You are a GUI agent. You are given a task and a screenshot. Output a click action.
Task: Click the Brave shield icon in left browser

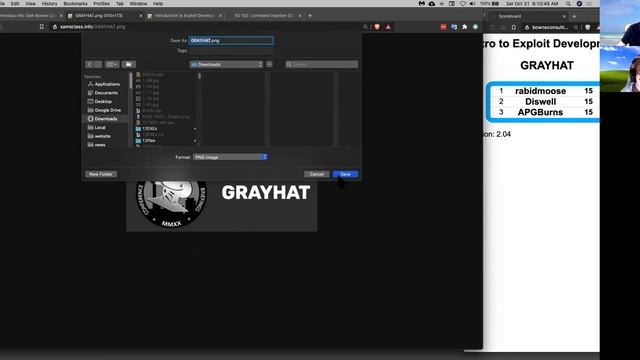[x=377, y=27]
